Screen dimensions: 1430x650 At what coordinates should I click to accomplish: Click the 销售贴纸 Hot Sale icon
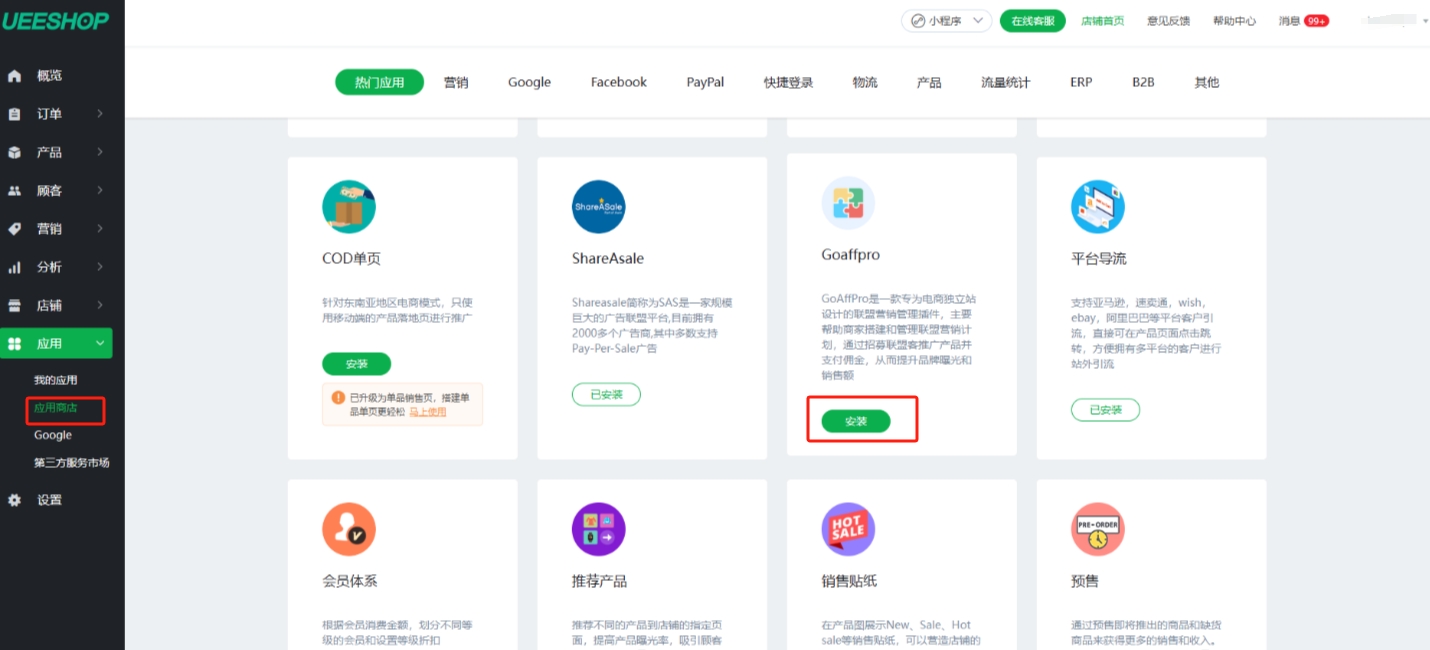tap(848, 529)
